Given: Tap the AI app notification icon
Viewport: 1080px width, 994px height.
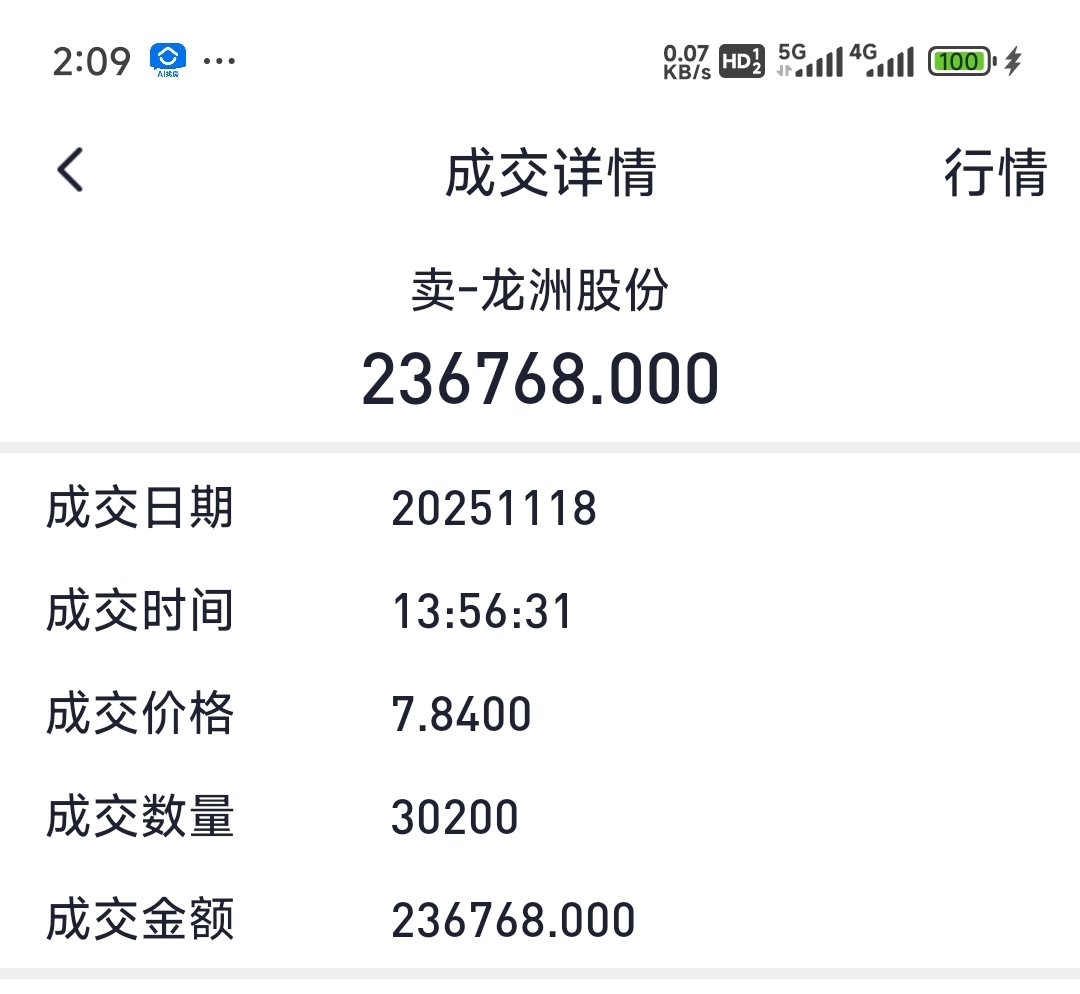Looking at the screenshot, I should pyautogui.click(x=168, y=61).
